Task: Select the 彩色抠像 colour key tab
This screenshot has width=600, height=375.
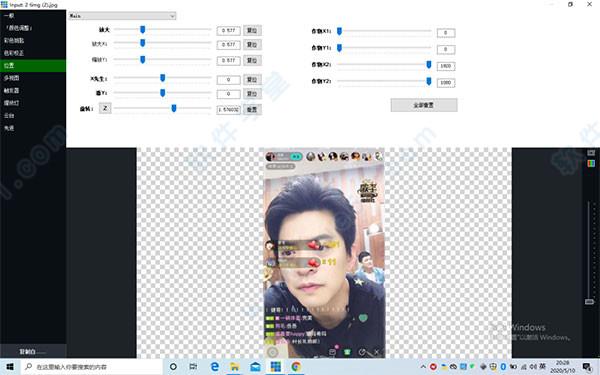Action: [33, 41]
